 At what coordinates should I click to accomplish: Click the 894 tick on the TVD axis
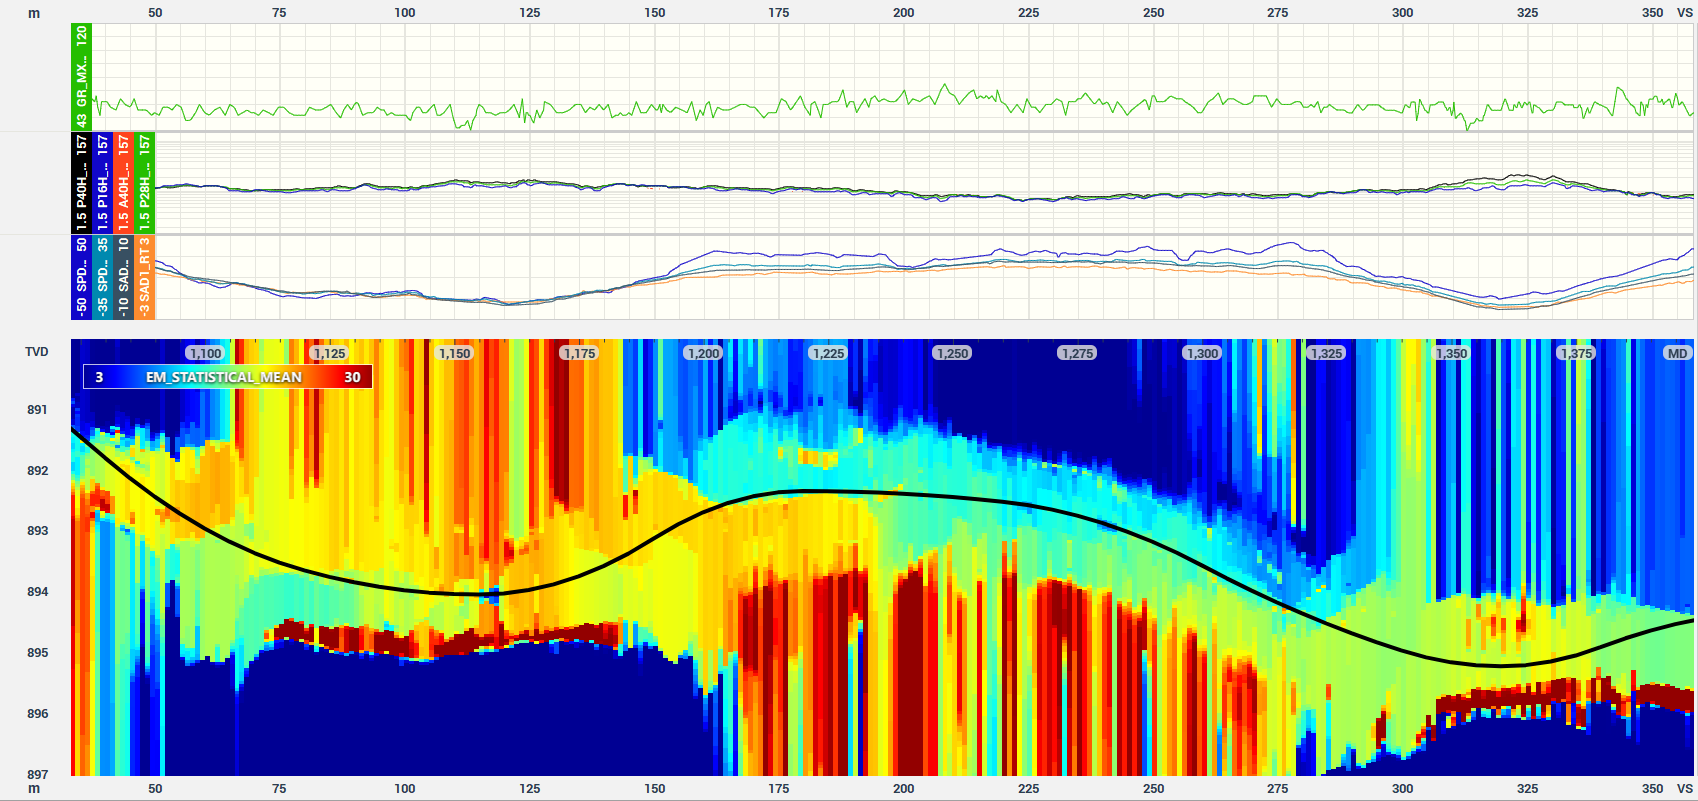(x=37, y=592)
